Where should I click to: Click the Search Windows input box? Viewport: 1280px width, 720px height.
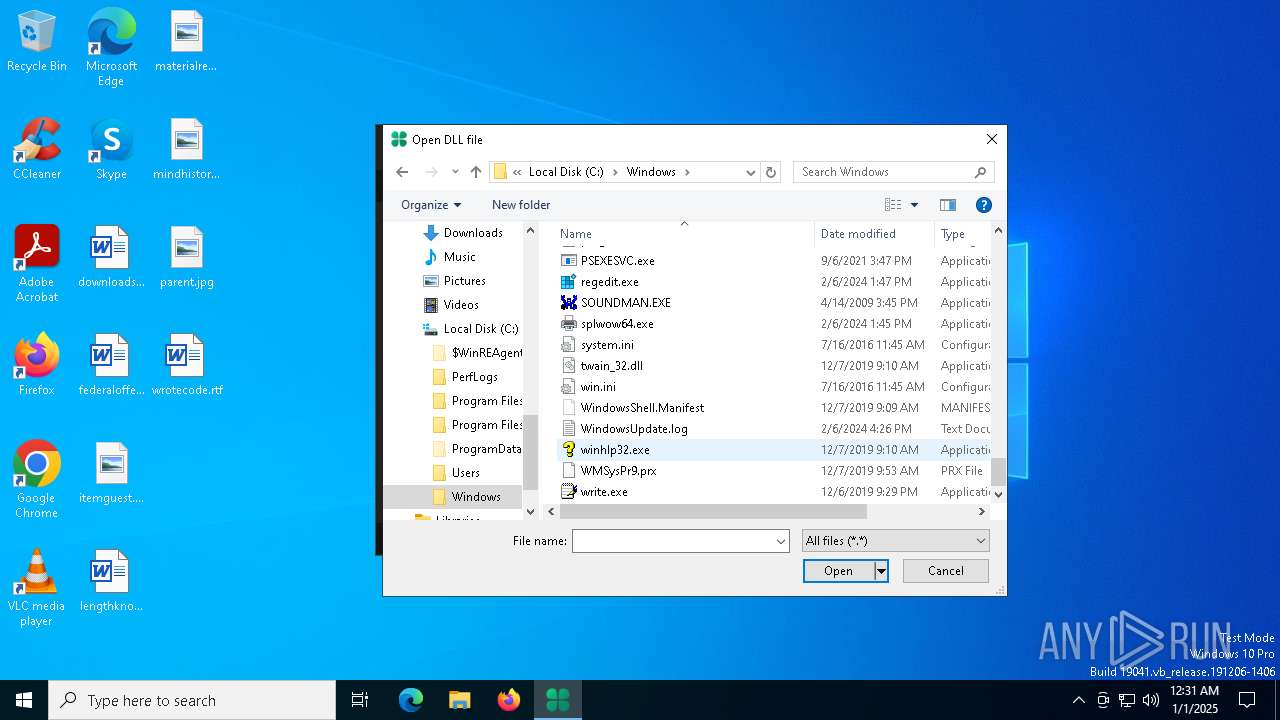[884, 172]
